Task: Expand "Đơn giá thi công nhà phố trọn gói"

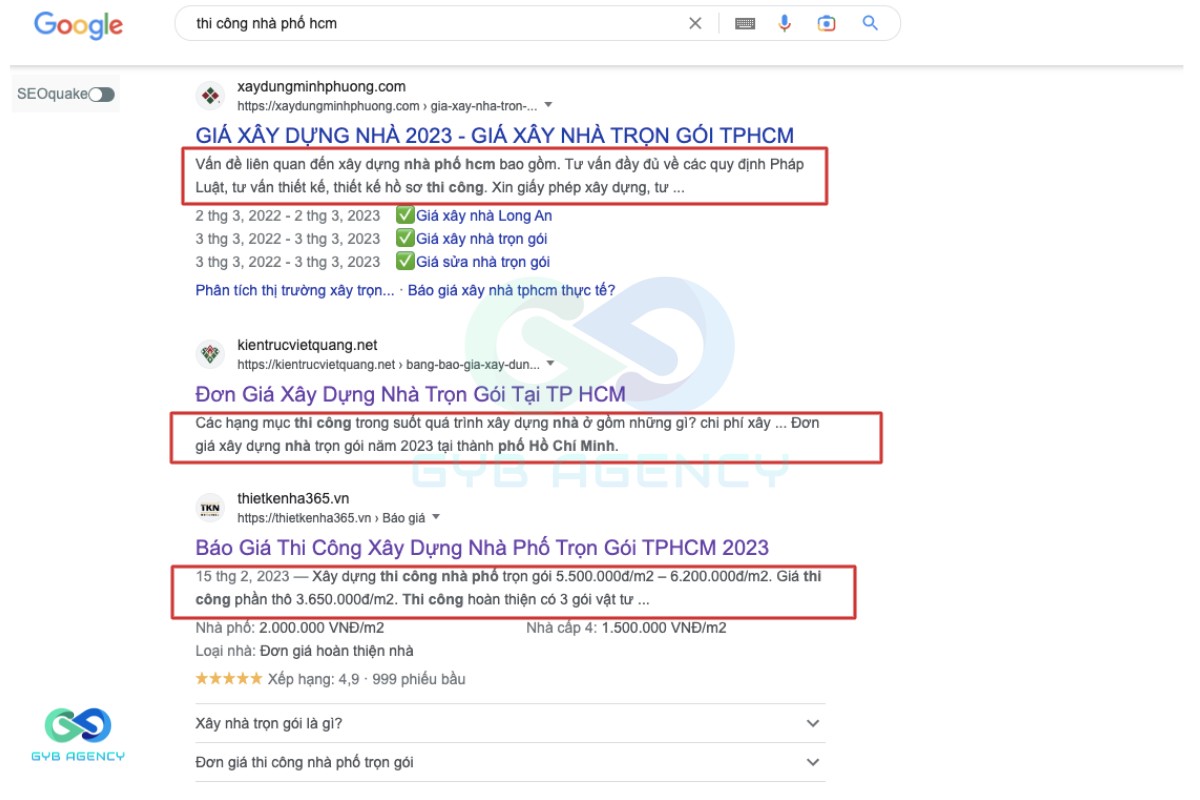Action: pos(510,762)
